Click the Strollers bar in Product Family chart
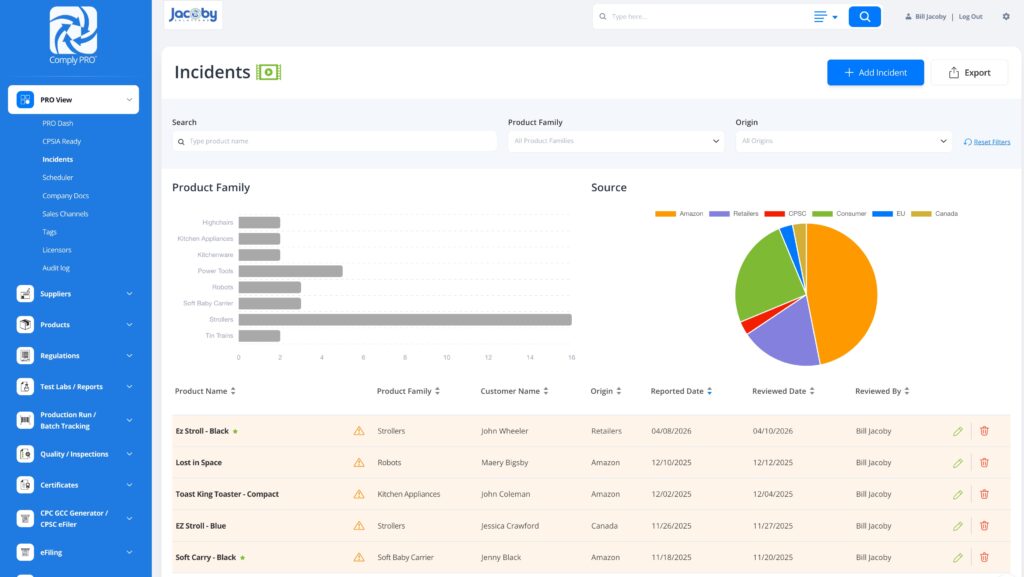This screenshot has width=1024, height=577. tap(405, 320)
